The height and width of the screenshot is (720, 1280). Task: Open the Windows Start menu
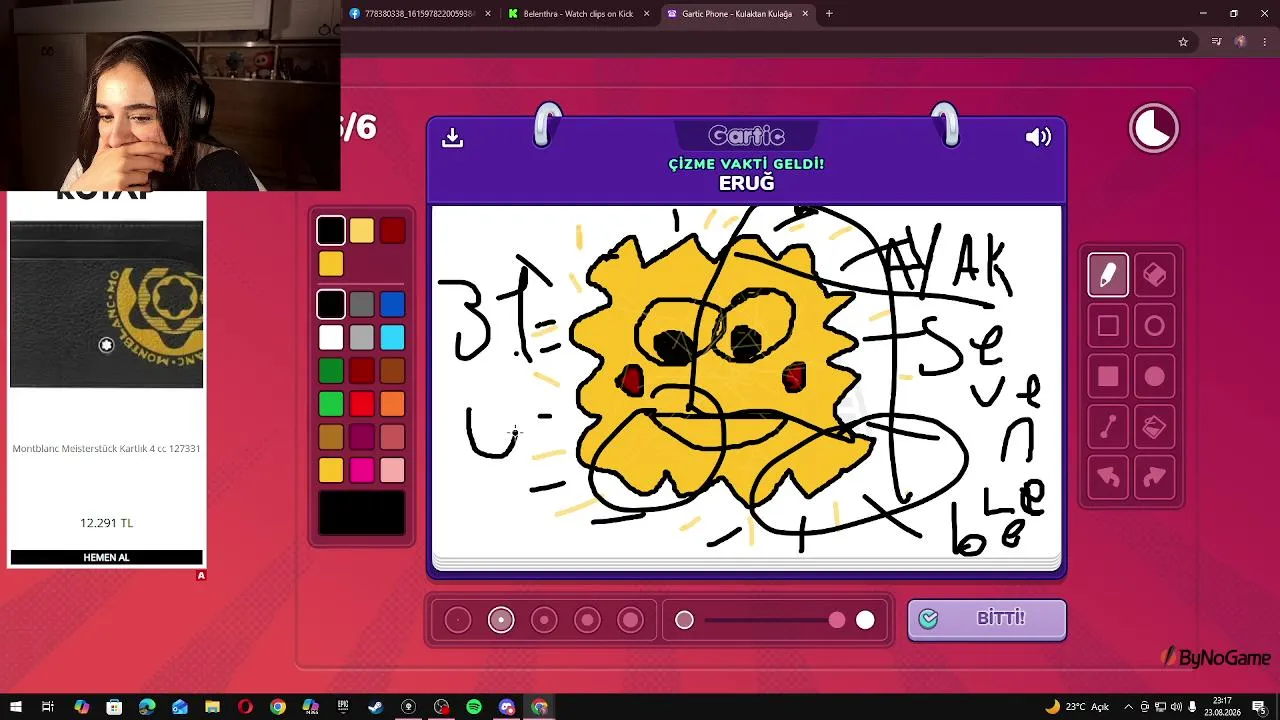click(x=16, y=707)
